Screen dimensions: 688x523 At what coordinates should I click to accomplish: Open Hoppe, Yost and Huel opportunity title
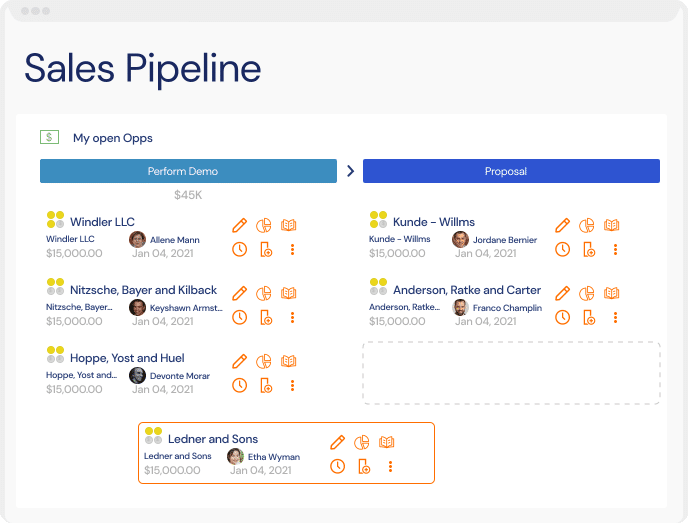coord(127,358)
